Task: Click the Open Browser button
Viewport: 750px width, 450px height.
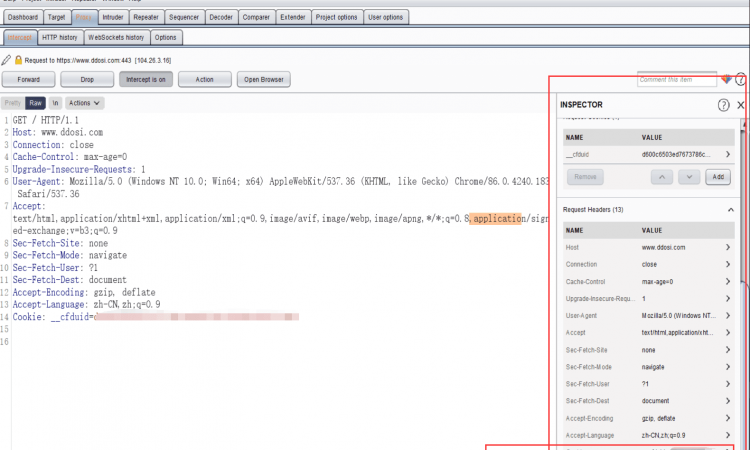Action: click(264, 79)
